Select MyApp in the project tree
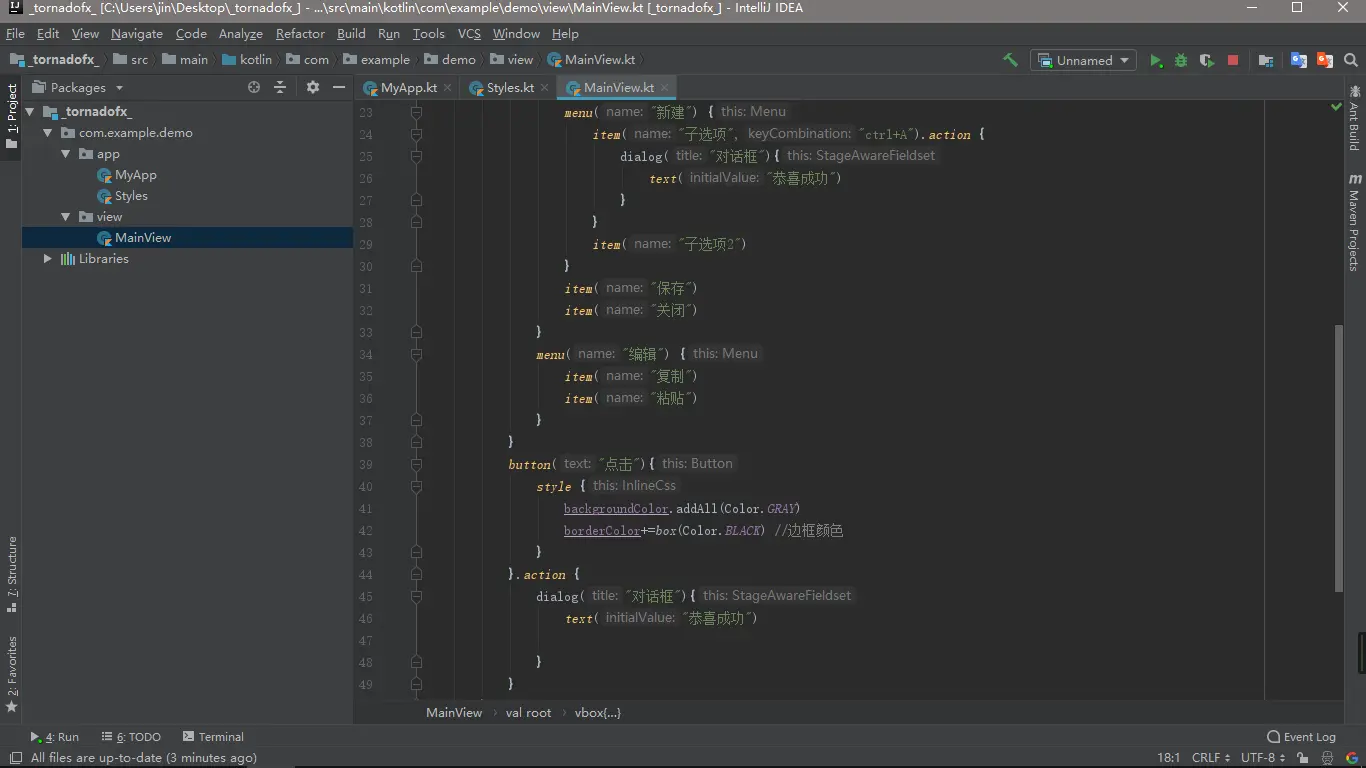The width and height of the screenshot is (1366, 768). pos(136,175)
